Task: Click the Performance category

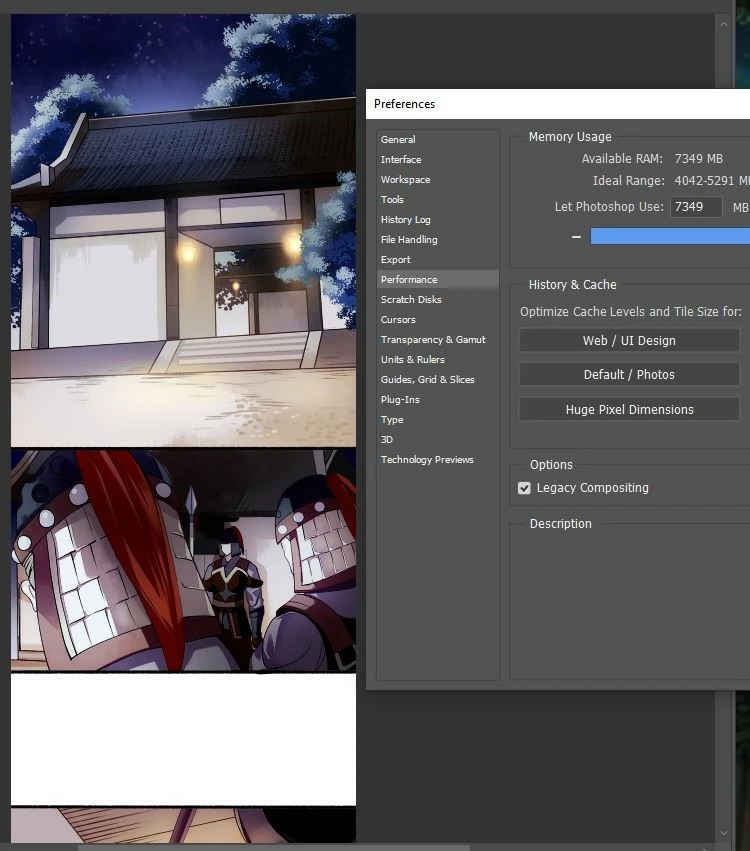Action: [437, 280]
